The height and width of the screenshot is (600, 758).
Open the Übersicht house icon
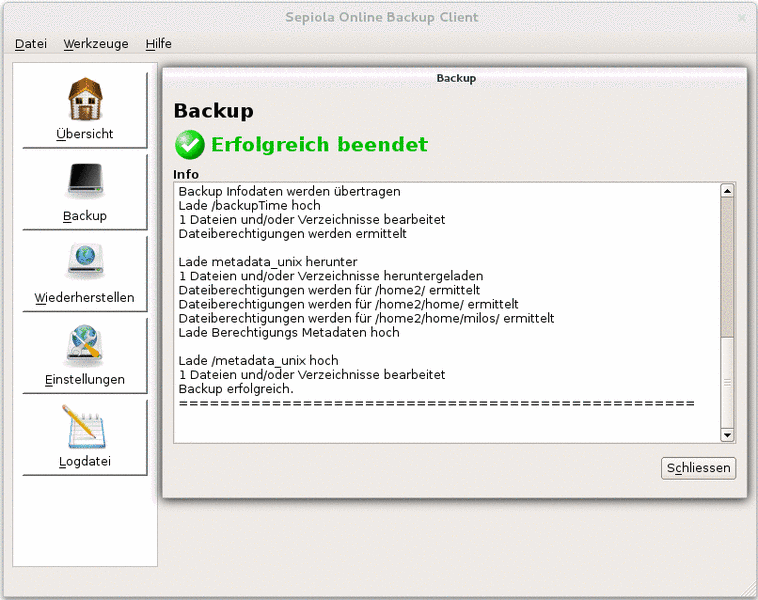point(85,99)
